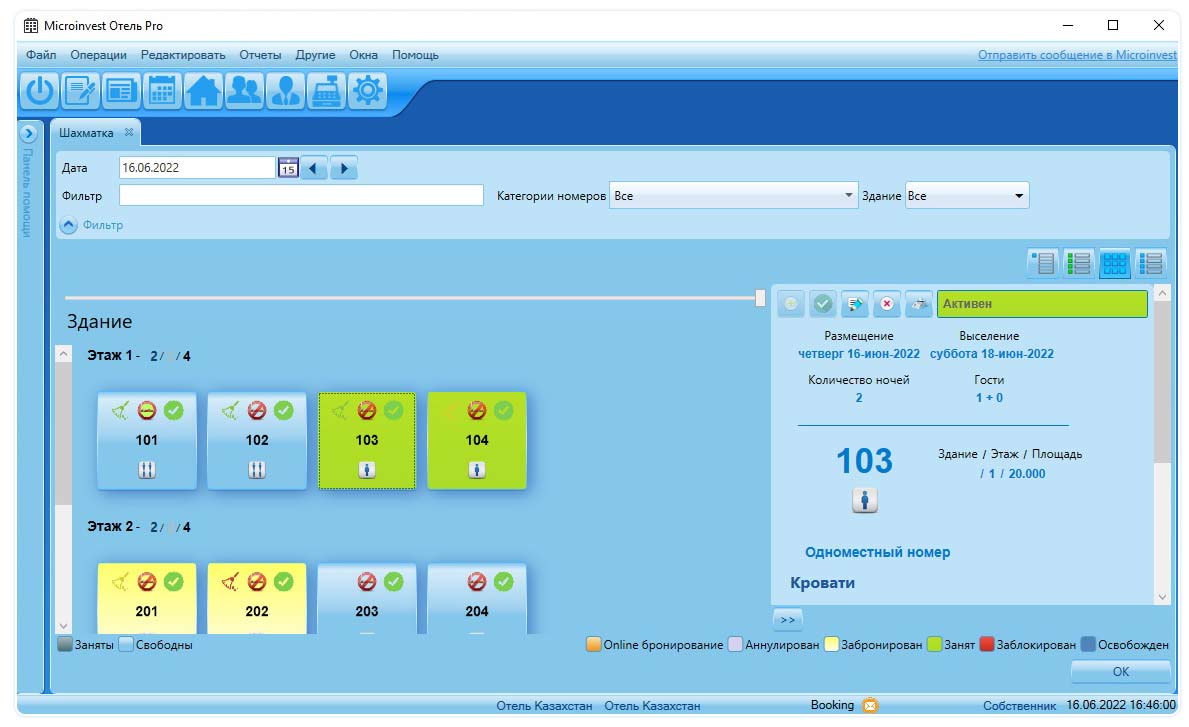Collapse the Фильтр section

click(x=69, y=225)
